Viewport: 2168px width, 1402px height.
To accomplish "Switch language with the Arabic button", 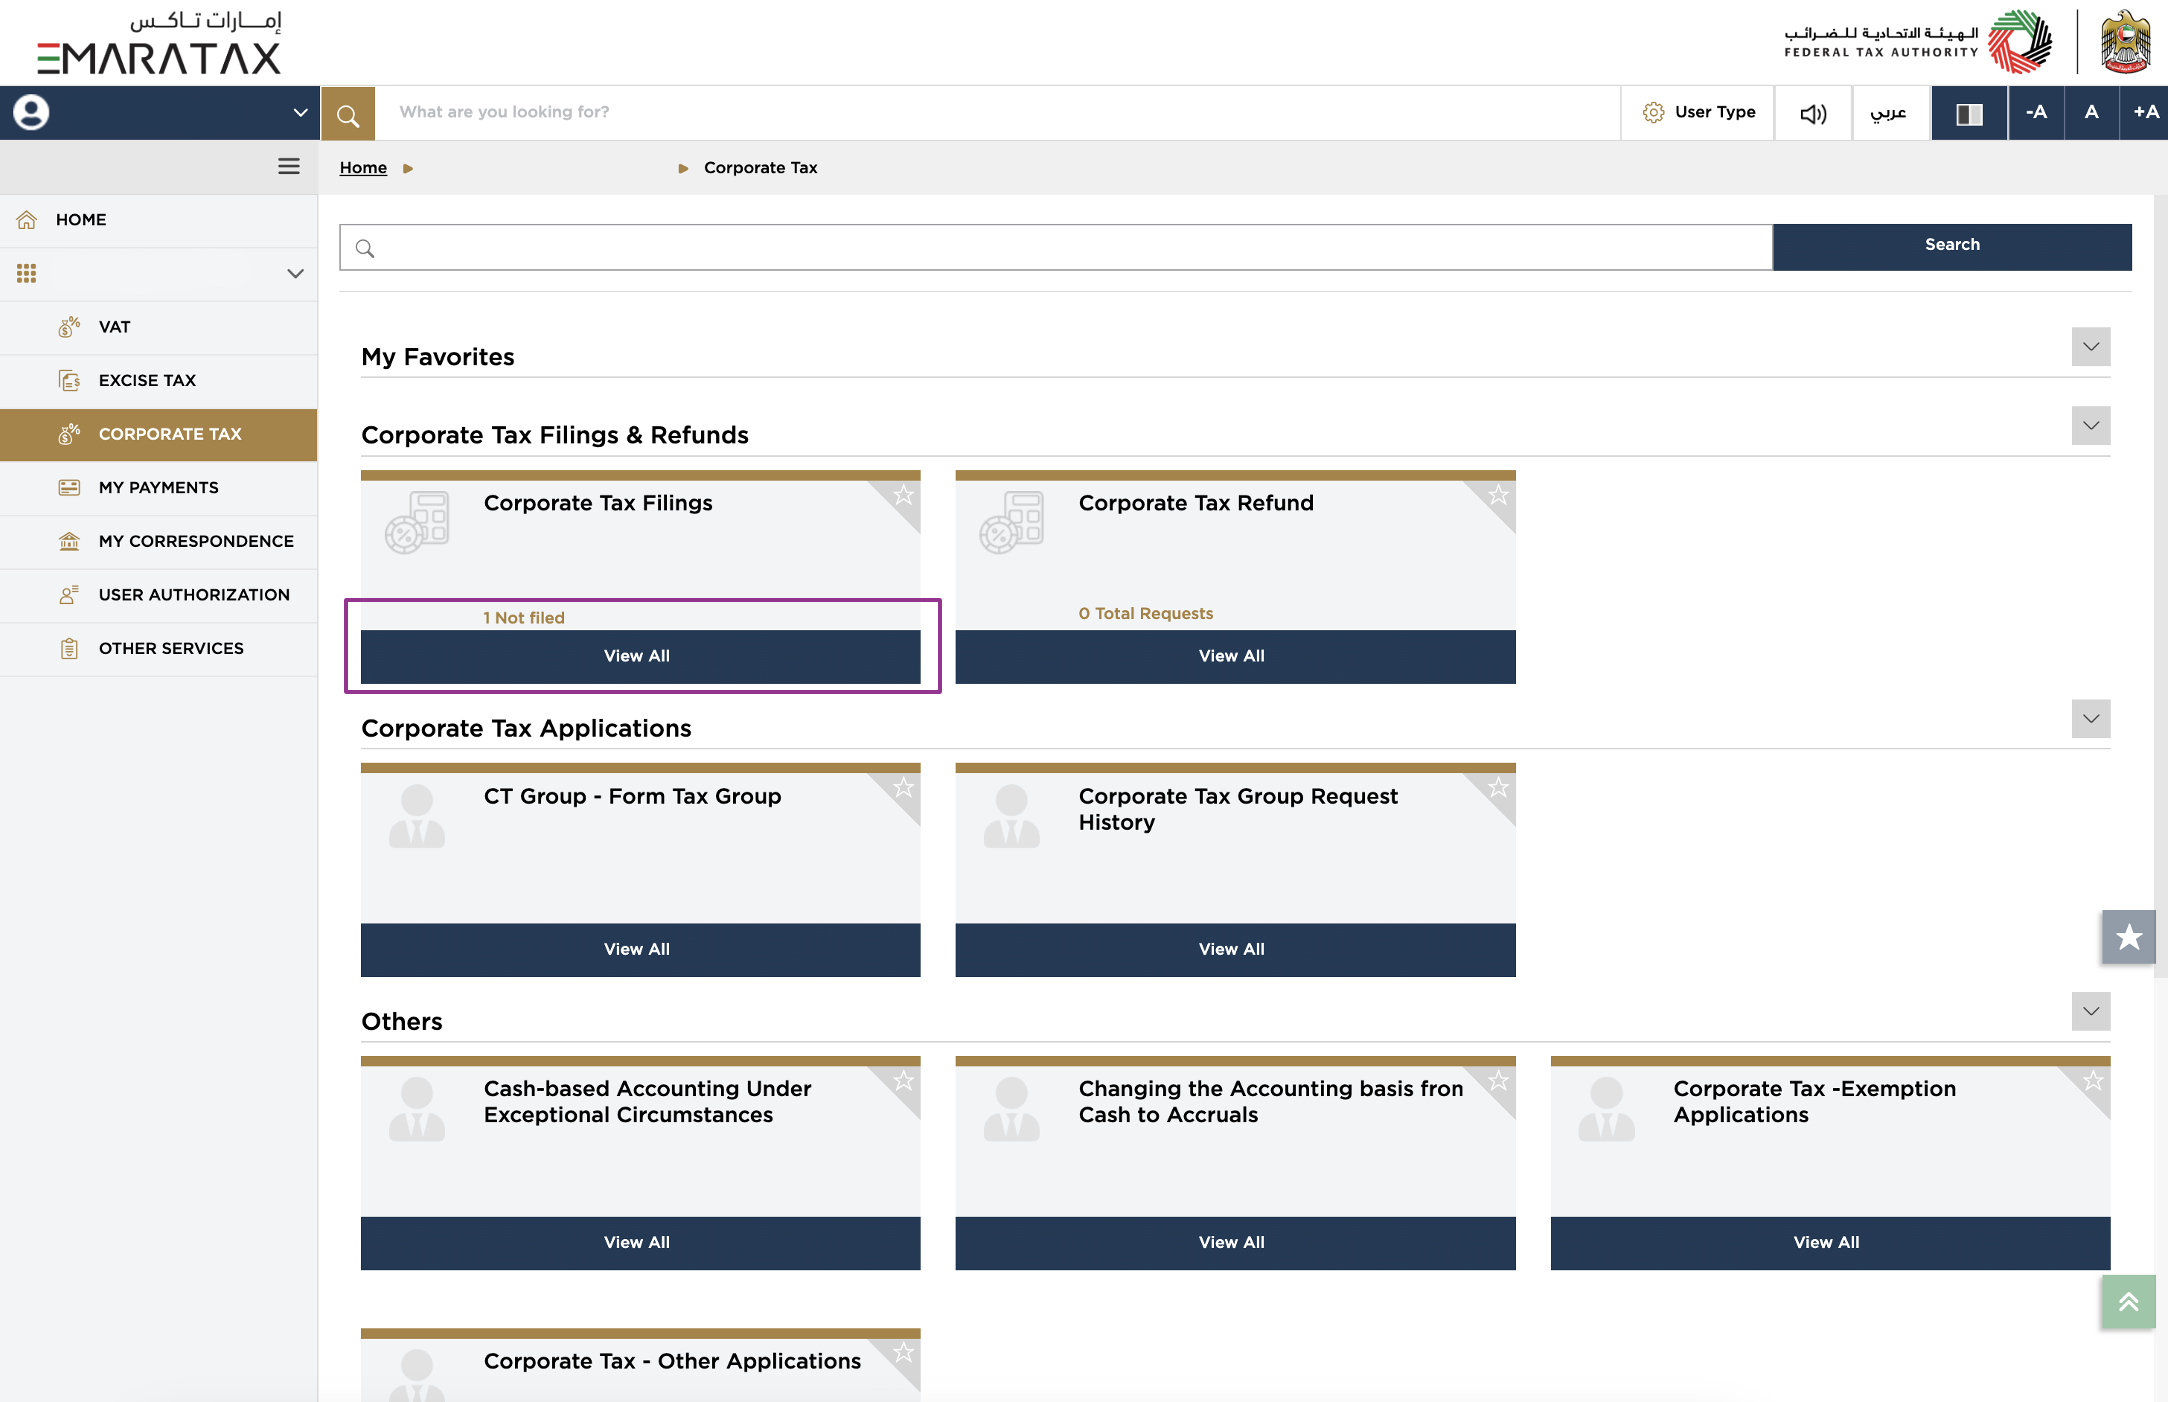I will 1889,113.
